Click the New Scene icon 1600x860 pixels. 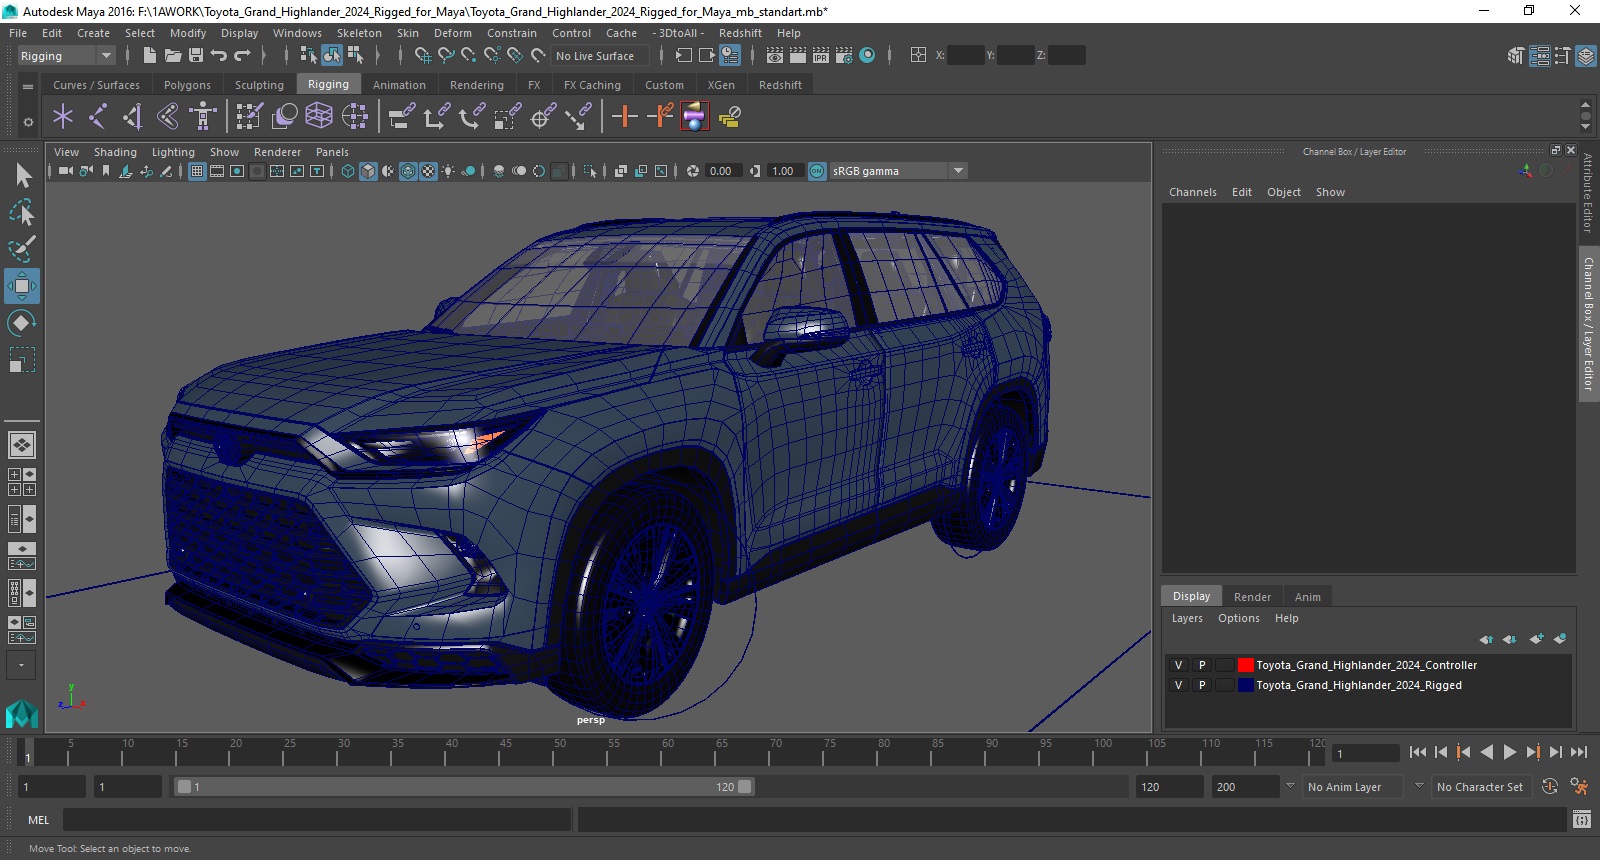(x=149, y=56)
